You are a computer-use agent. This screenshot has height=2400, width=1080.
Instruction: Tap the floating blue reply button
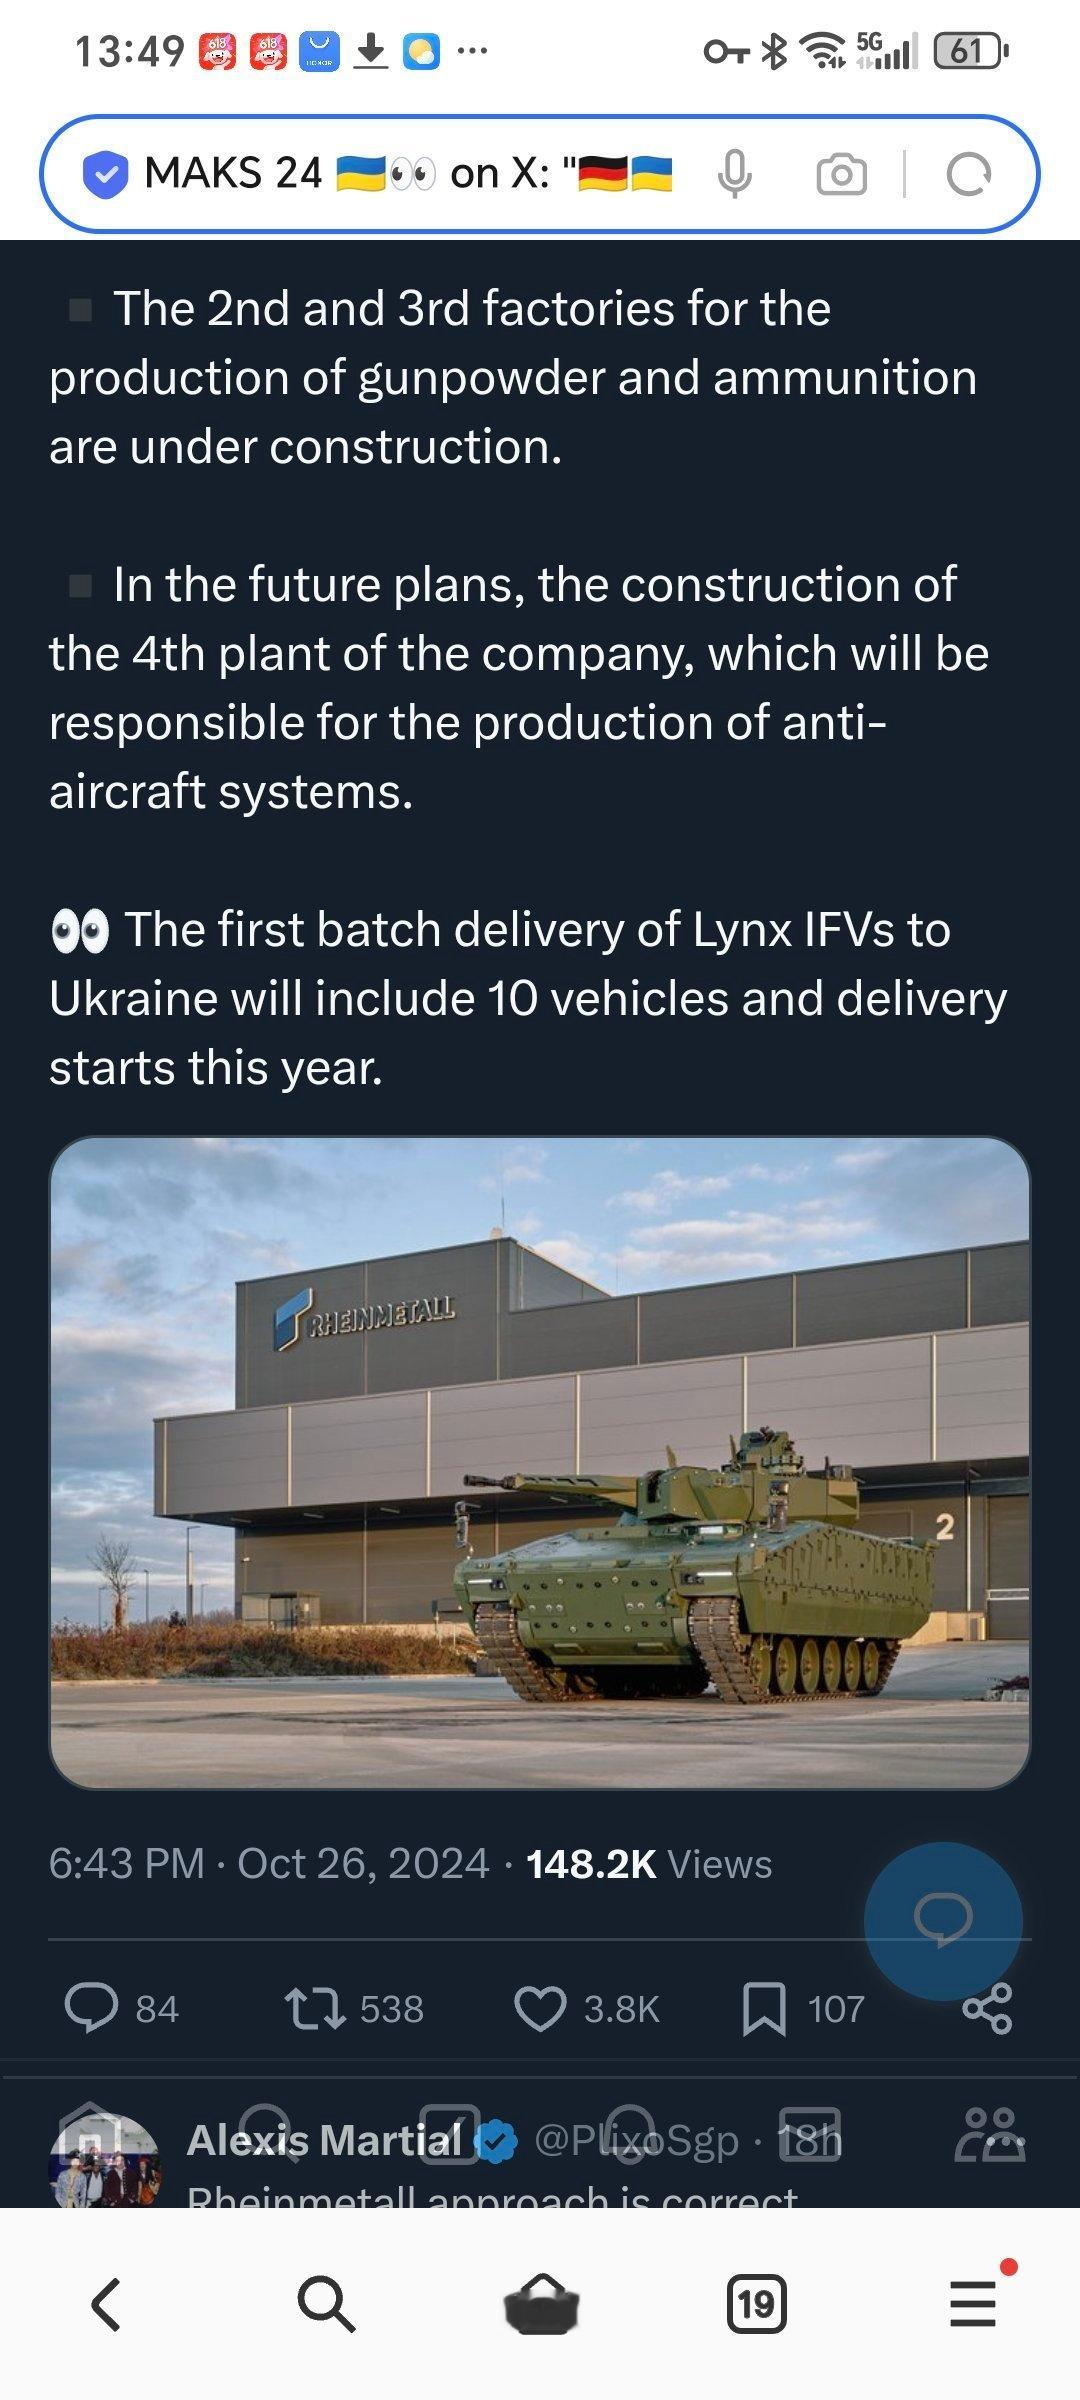click(x=943, y=1921)
